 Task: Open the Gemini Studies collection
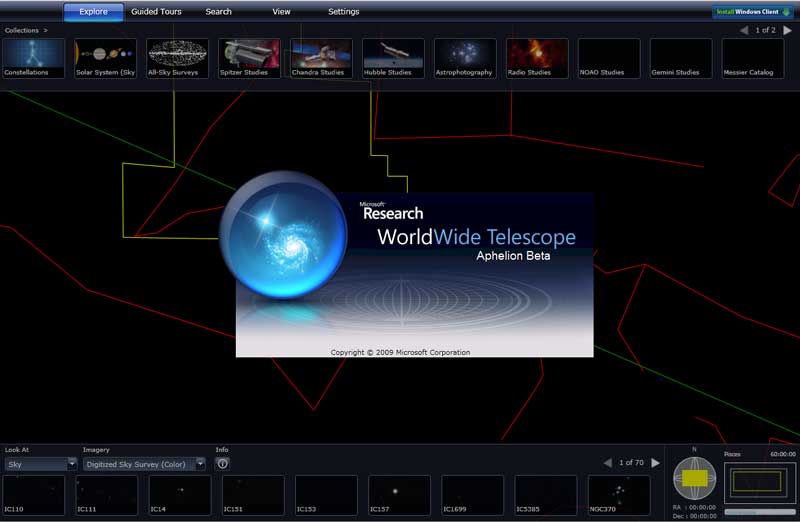[x=681, y=58]
